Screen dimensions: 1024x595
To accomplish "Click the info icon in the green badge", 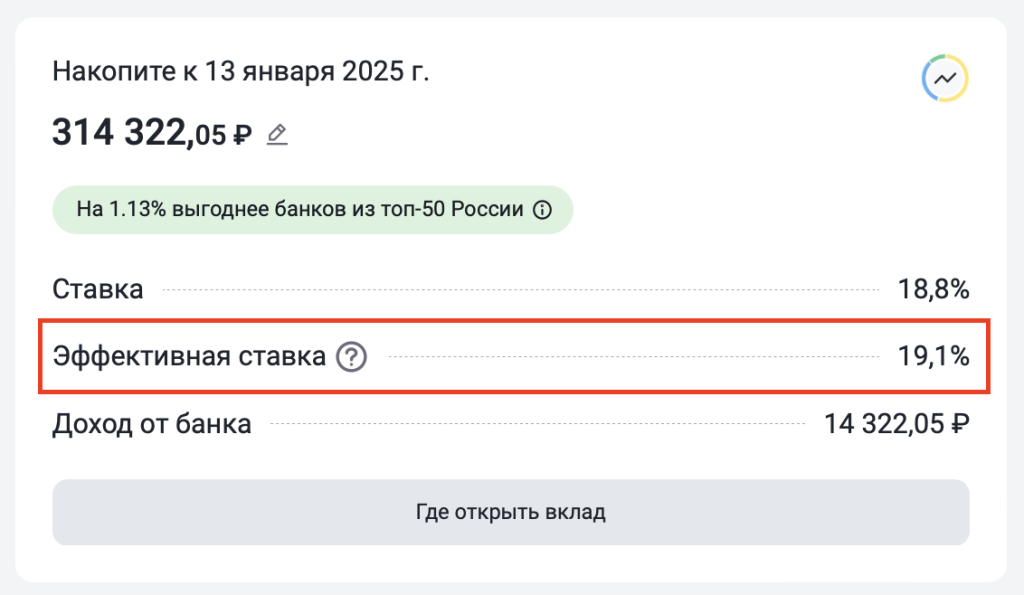I will [543, 210].
